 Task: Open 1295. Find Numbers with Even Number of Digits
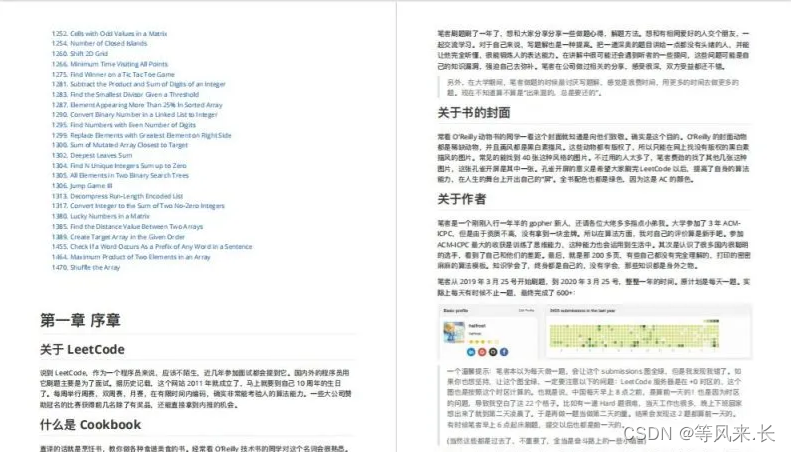pyautogui.click(x=124, y=125)
